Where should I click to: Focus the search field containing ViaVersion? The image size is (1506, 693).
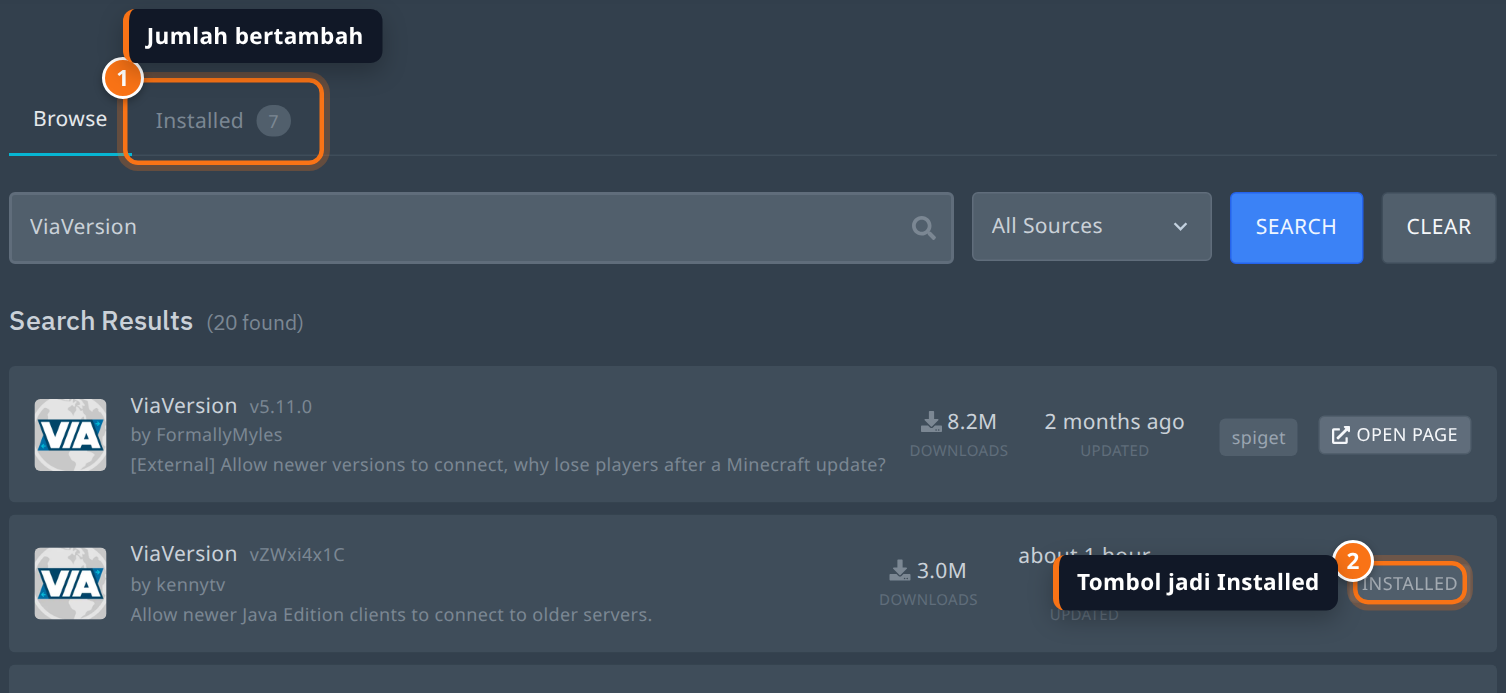[x=481, y=227]
